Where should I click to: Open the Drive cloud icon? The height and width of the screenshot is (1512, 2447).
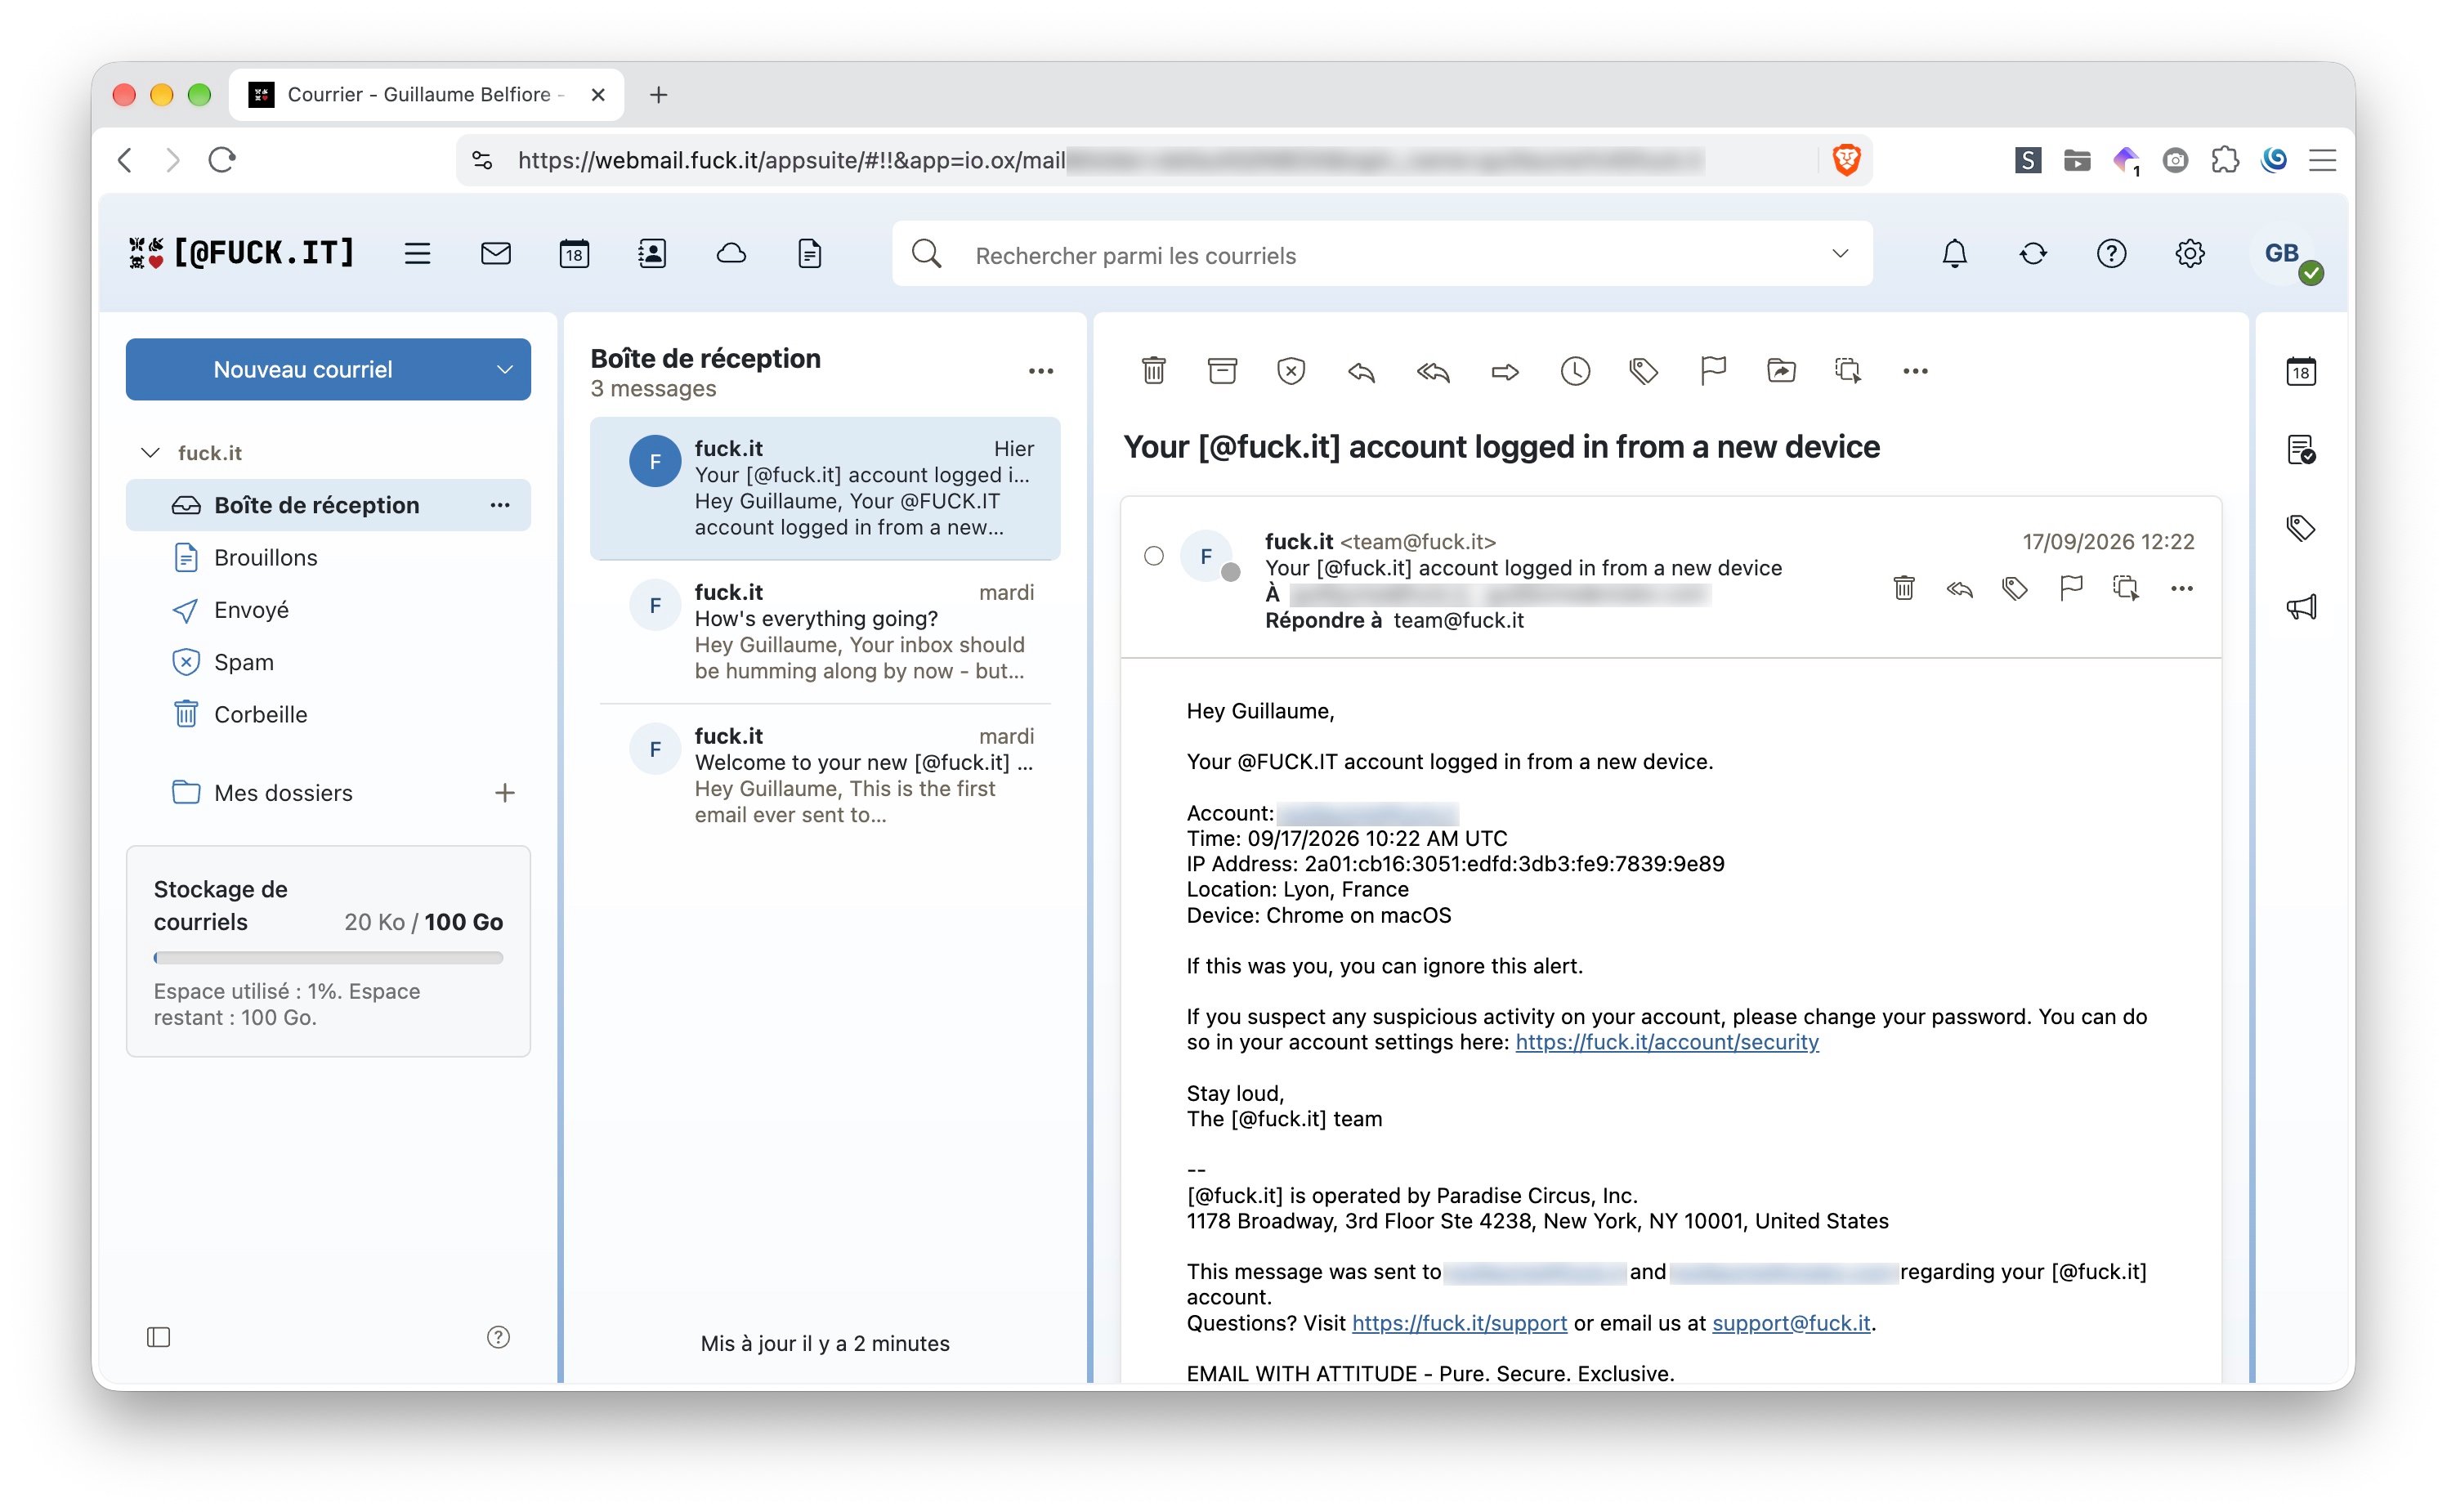click(x=731, y=254)
